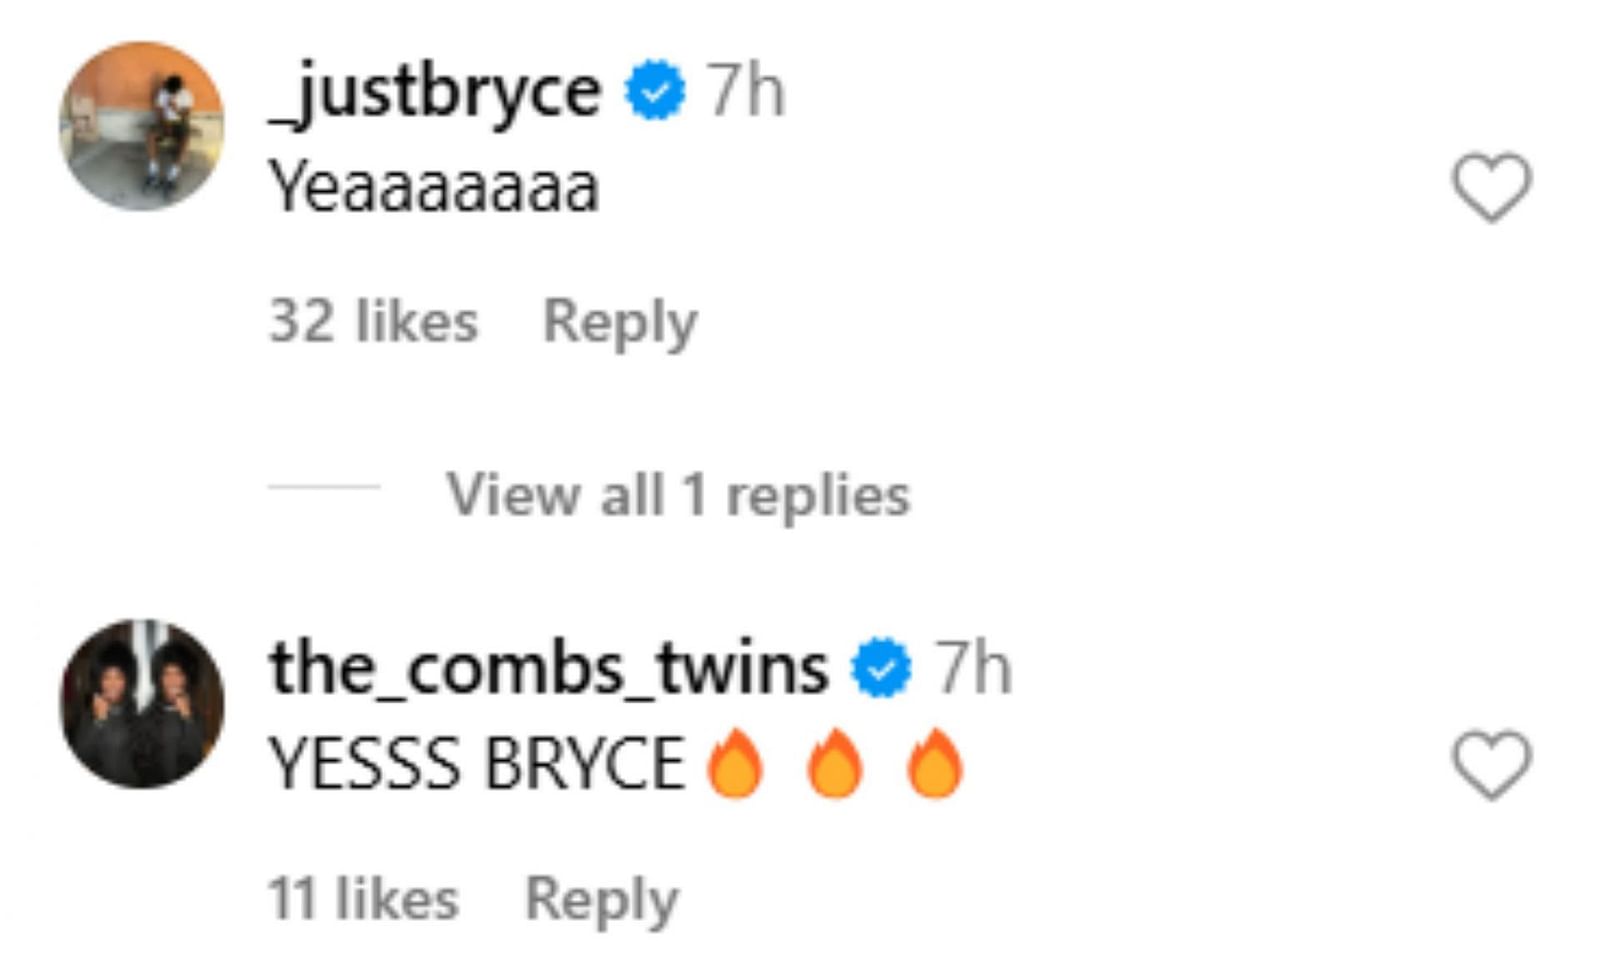Select the Yeaaaaaaa comment text
Screen dimensions: 1600x960
point(434,188)
